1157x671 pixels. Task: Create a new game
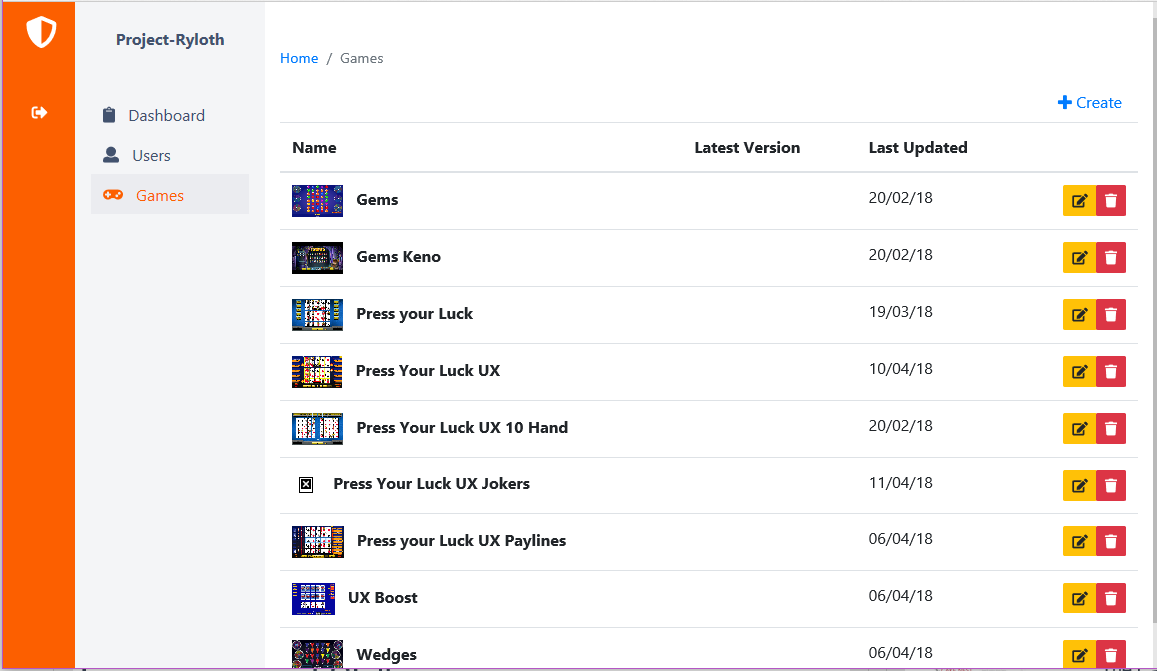pyautogui.click(x=1090, y=103)
